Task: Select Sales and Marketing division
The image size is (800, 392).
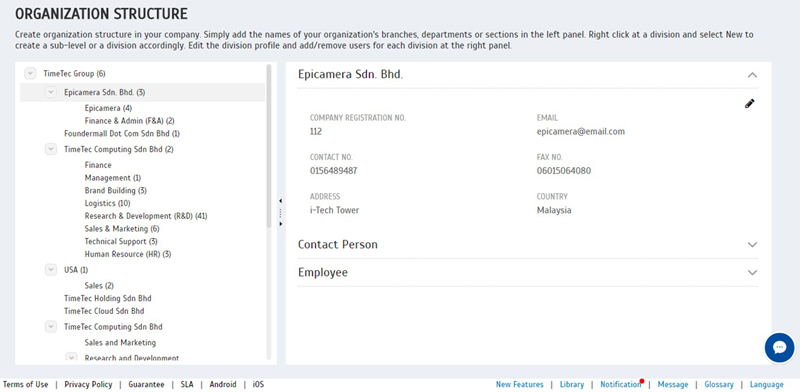Action: [x=120, y=342]
